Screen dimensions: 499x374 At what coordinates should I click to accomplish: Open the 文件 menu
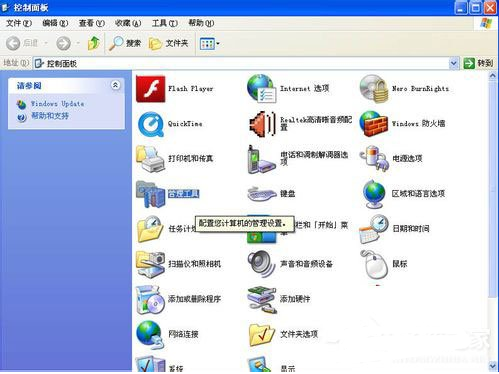click(x=19, y=23)
